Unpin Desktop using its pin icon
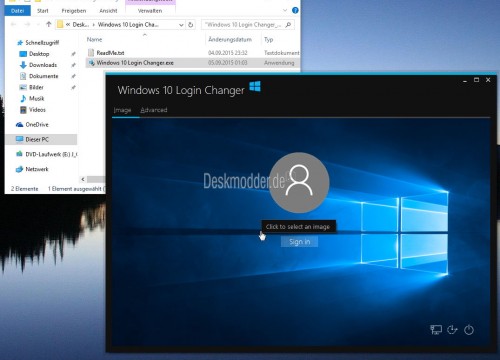 [73, 54]
